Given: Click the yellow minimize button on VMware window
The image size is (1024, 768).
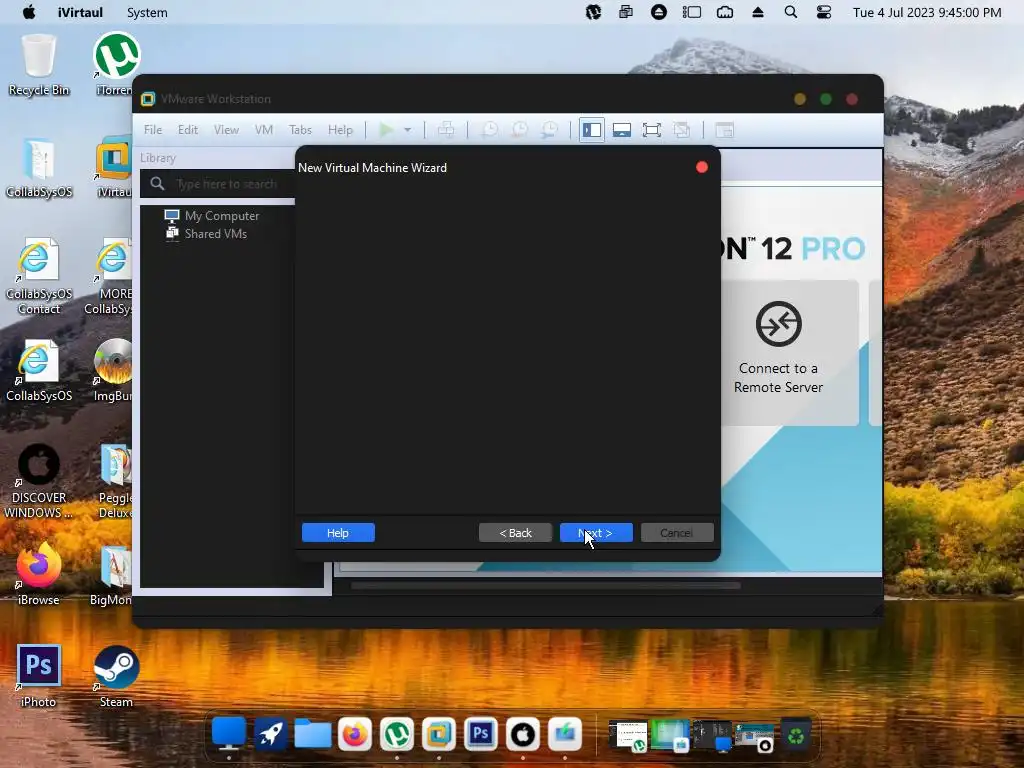Looking at the screenshot, I should coord(800,99).
